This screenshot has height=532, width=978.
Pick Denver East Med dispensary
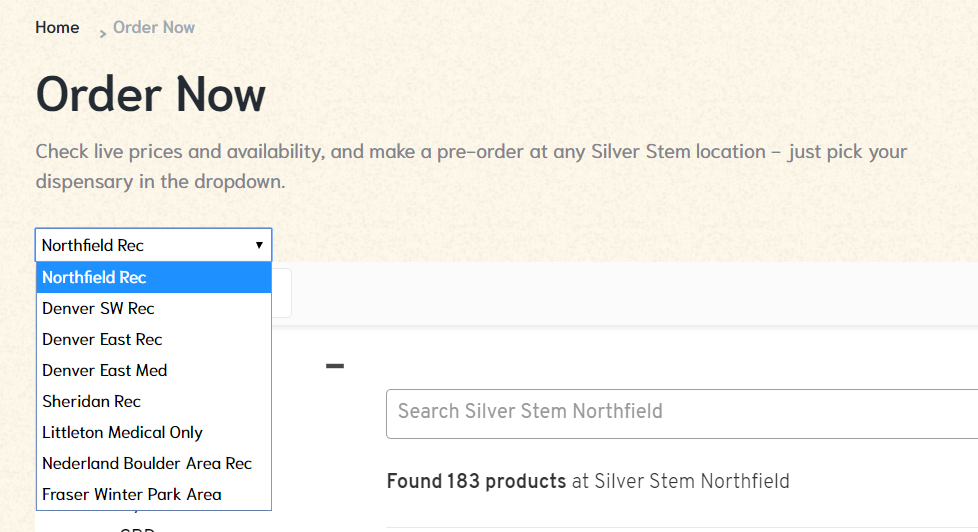click(x=153, y=370)
